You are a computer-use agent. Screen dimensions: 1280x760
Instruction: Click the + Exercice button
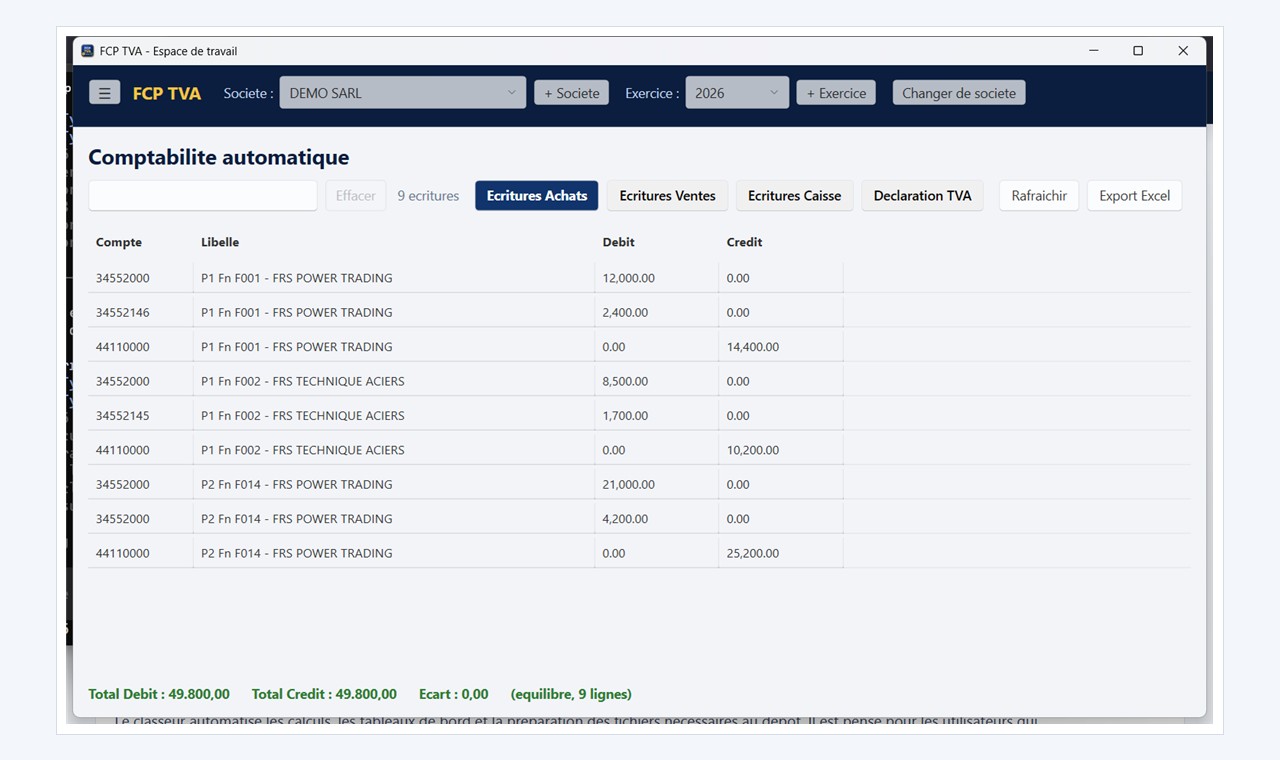[x=836, y=93]
